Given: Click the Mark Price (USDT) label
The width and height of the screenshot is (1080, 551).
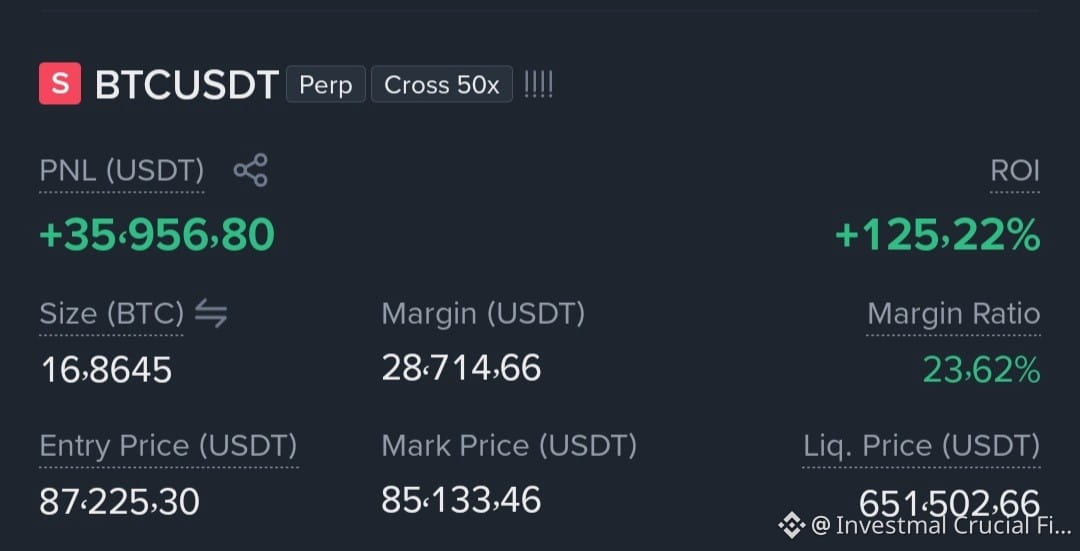Looking at the screenshot, I should (x=509, y=446).
